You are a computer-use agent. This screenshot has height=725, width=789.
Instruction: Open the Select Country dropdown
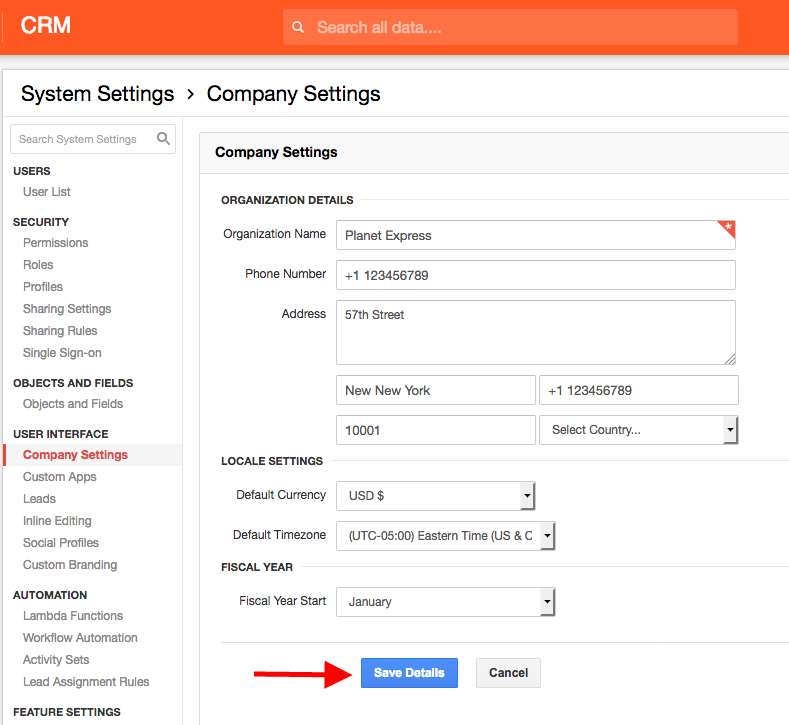[638, 430]
